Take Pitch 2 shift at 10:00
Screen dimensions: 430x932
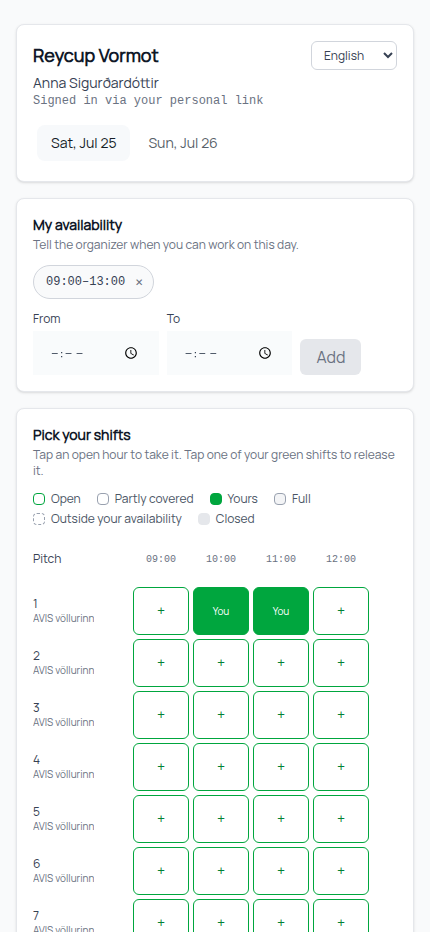pos(221,663)
